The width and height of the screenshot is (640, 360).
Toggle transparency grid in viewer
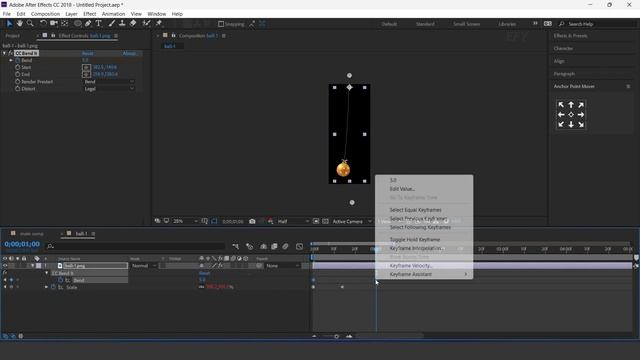(325, 221)
